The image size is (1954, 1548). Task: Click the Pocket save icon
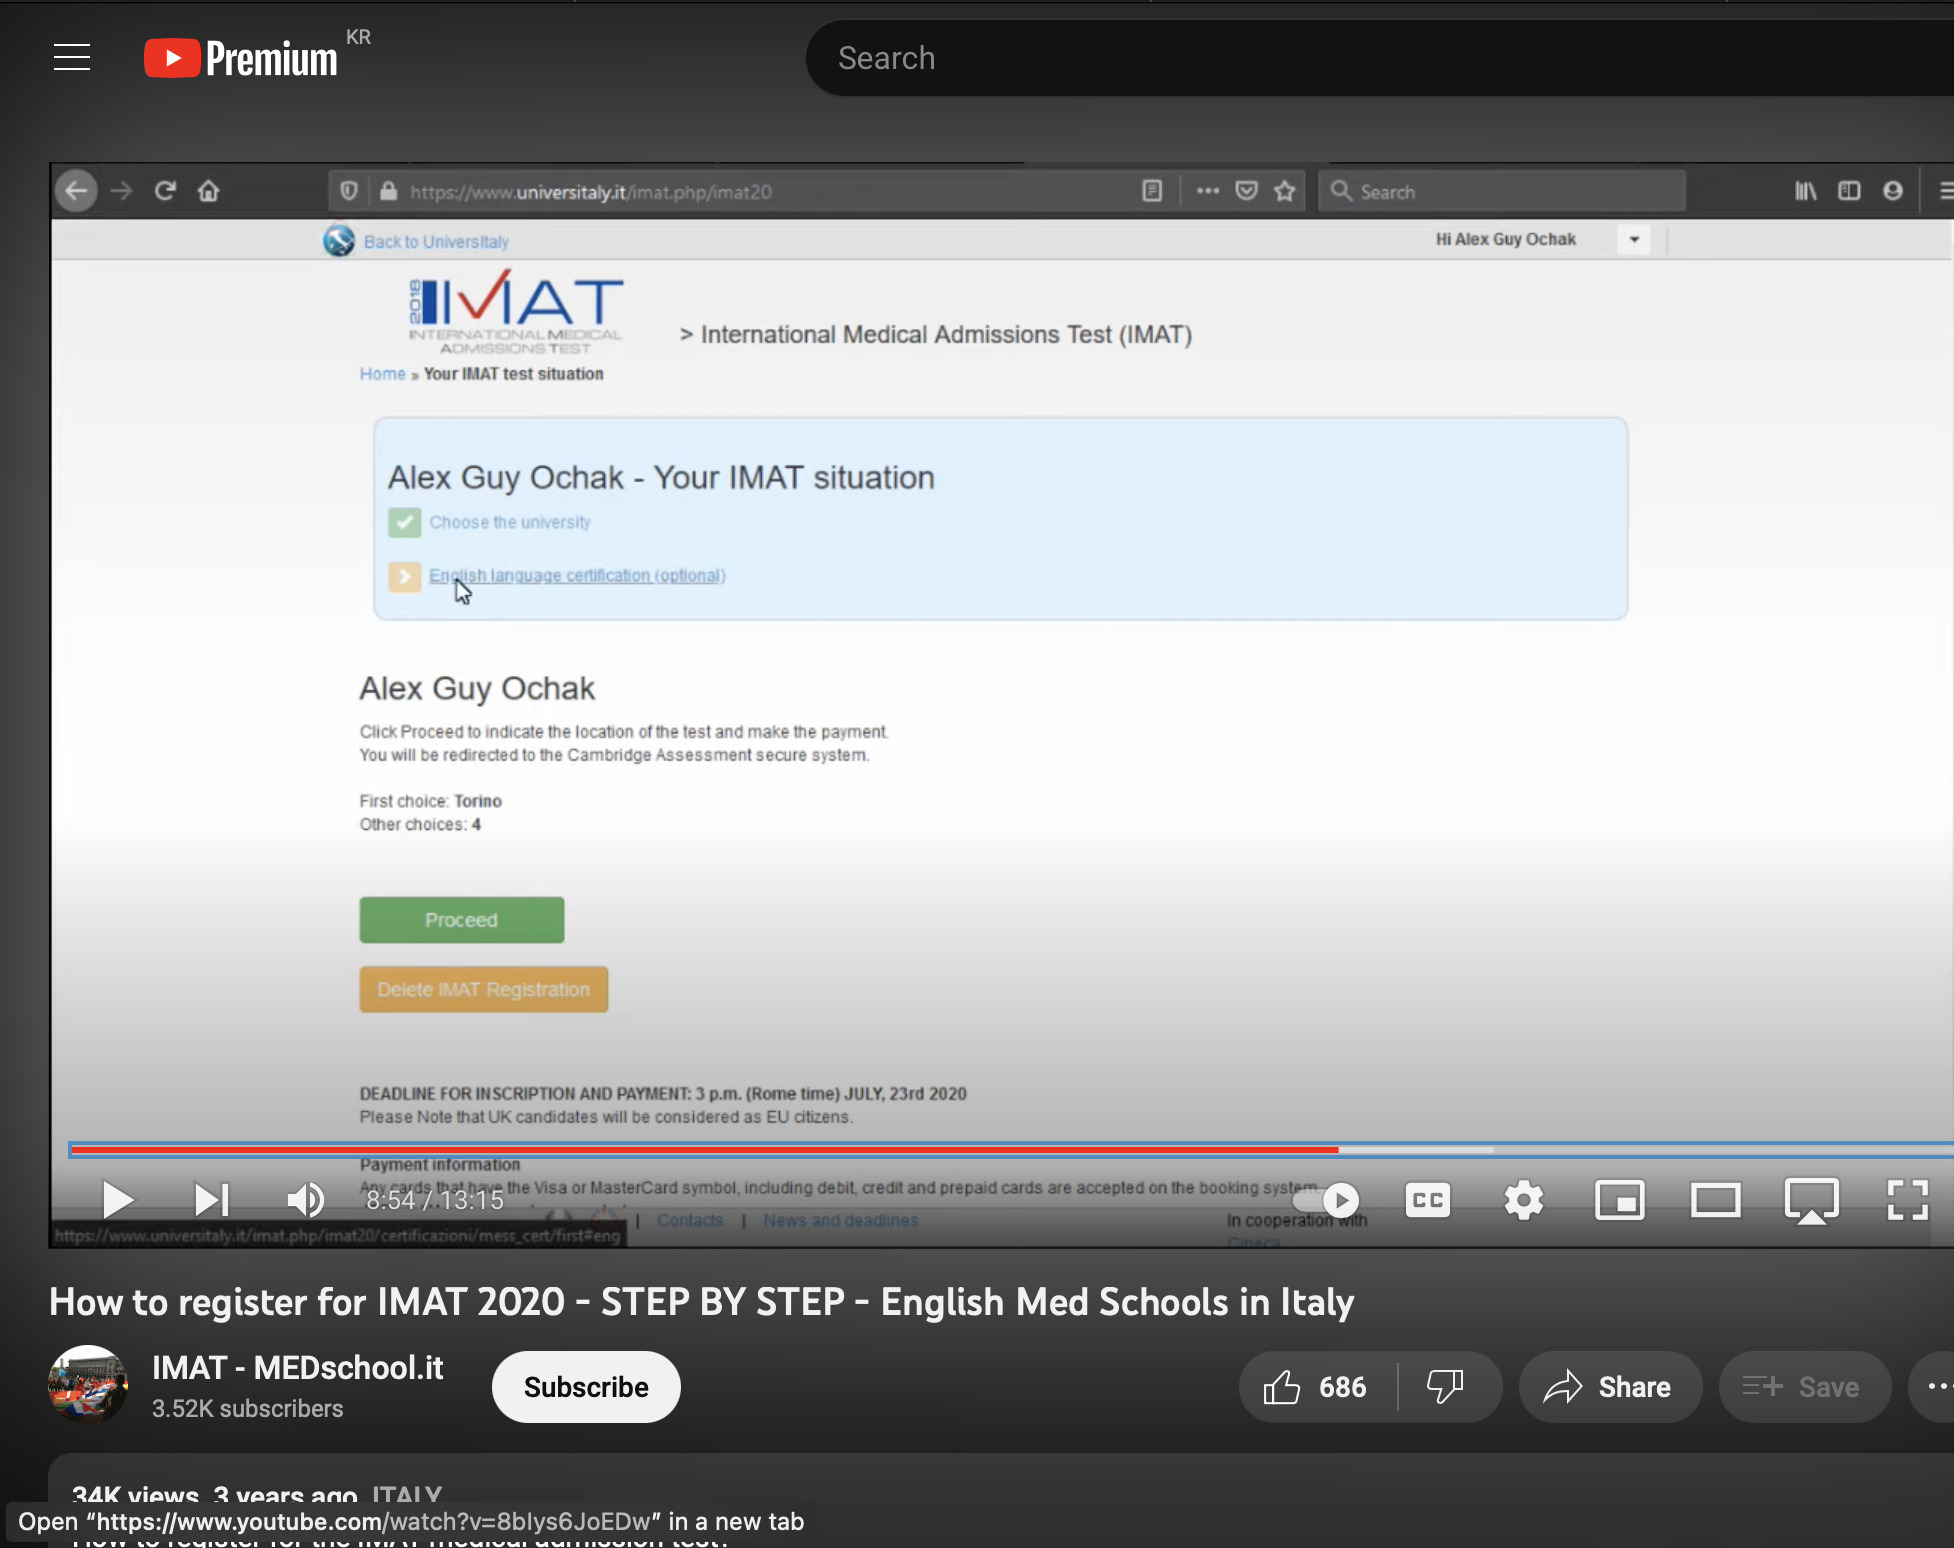tap(1246, 191)
